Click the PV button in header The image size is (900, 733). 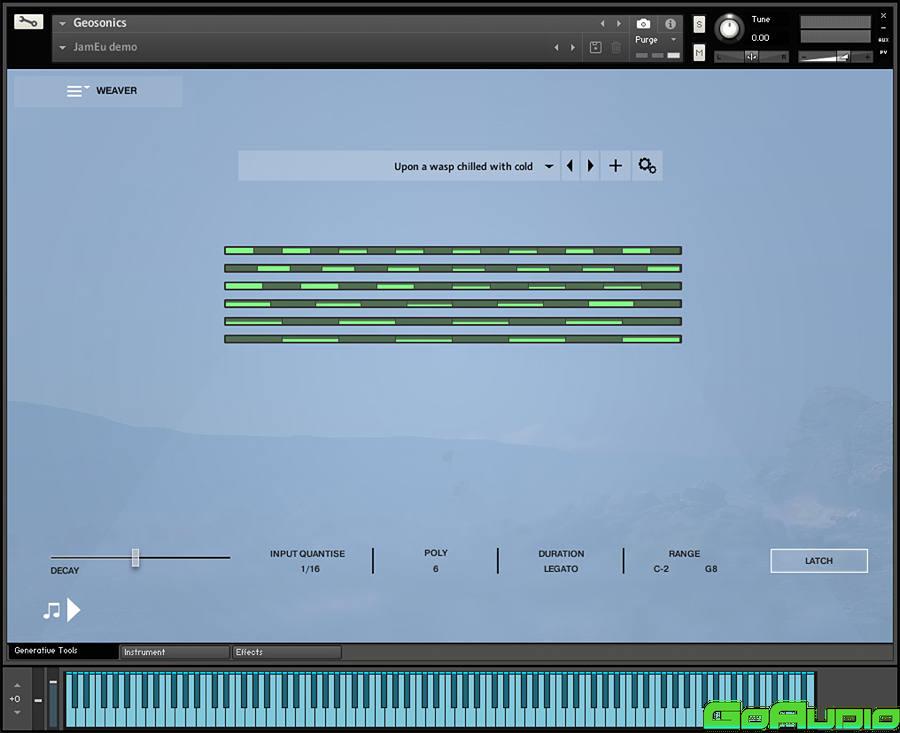point(883,52)
